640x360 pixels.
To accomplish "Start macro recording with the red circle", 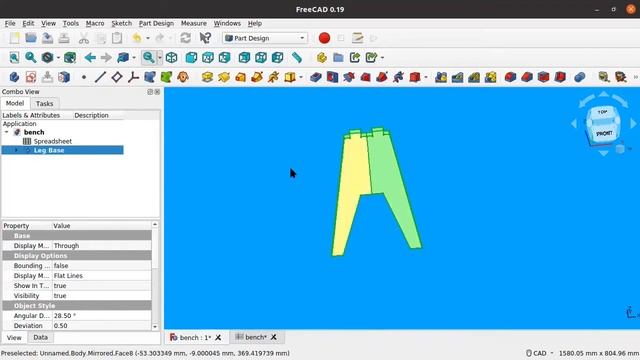I will click(x=324, y=38).
